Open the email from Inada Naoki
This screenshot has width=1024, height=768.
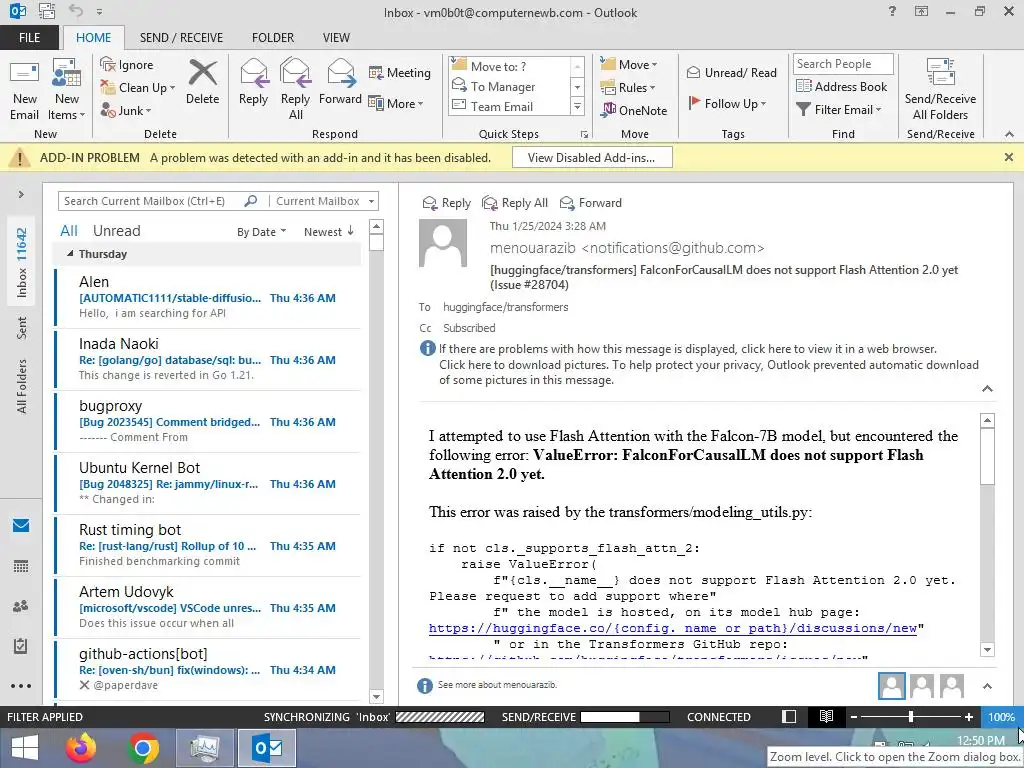[208, 359]
